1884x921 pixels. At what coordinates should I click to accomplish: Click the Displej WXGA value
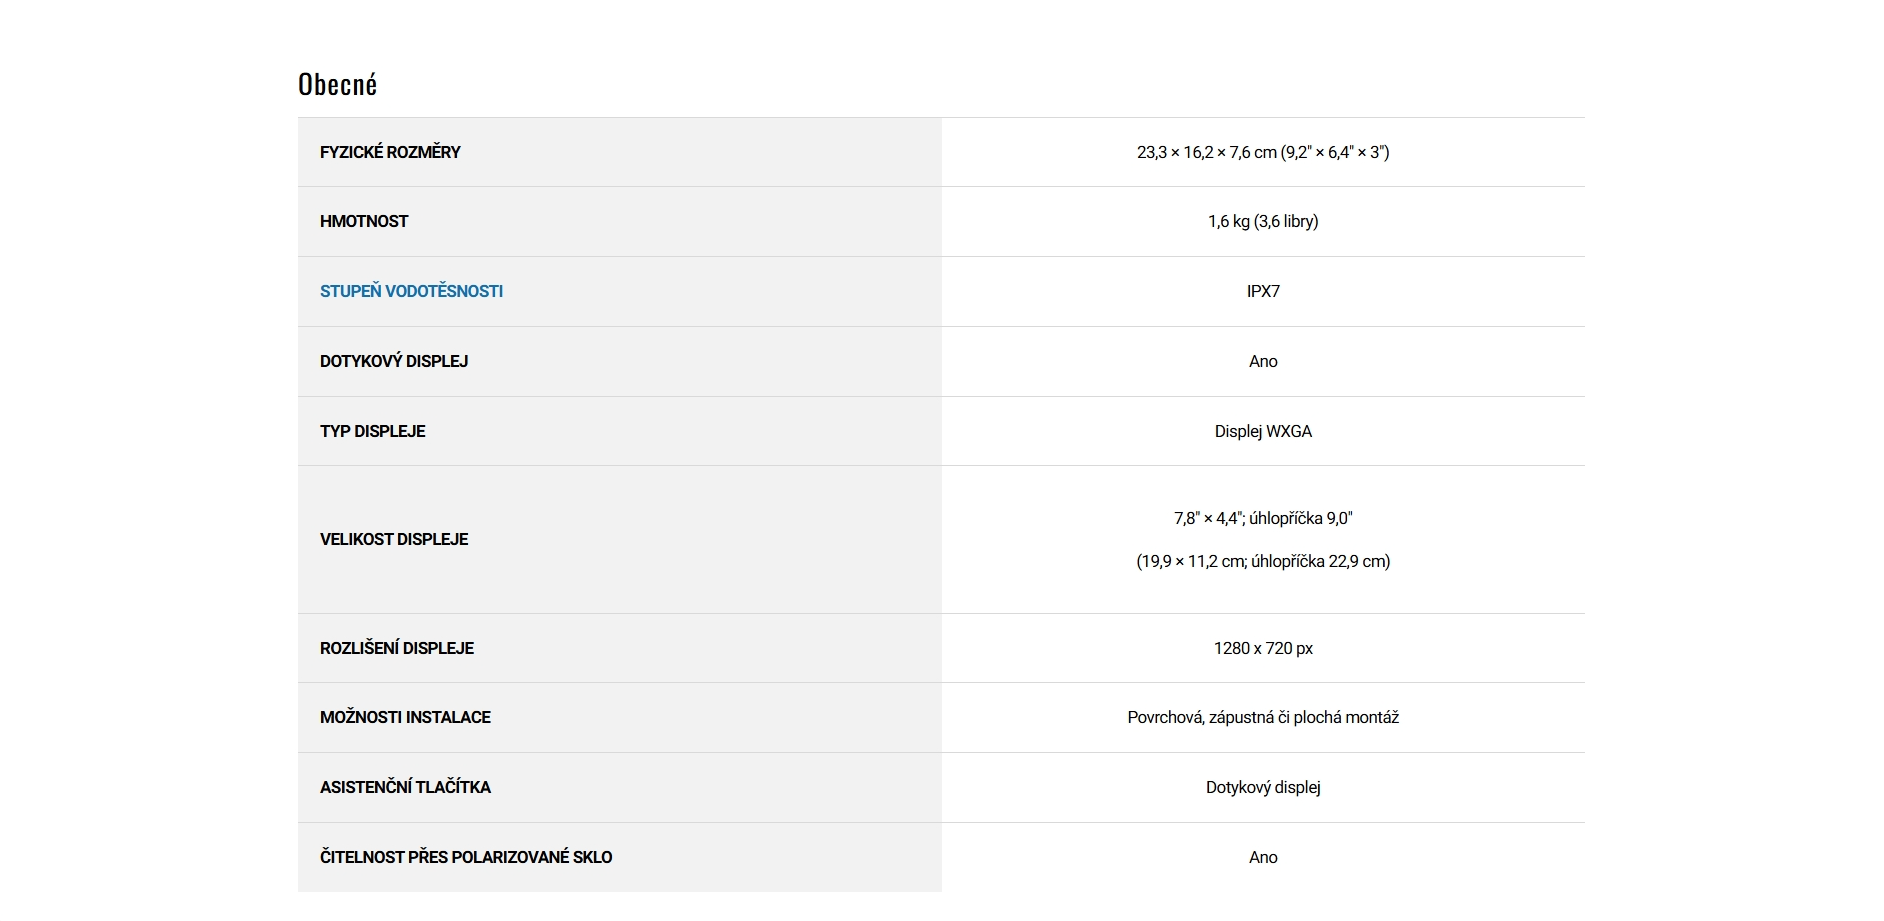point(1262,431)
